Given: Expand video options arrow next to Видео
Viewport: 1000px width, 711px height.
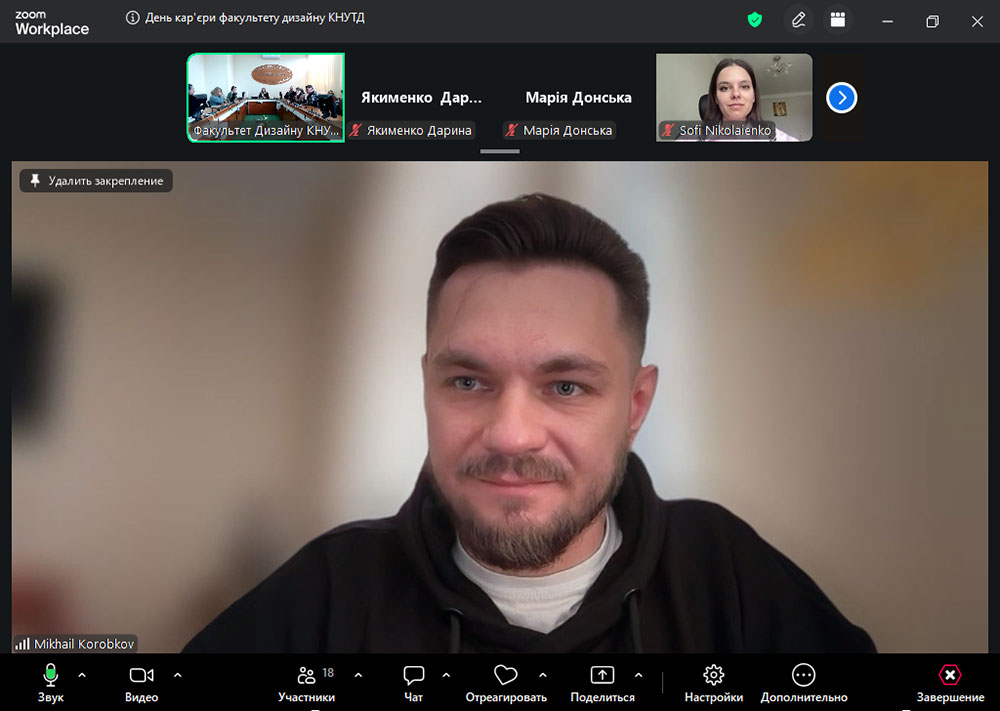Looking at the screenshot, I should (178, 675).
